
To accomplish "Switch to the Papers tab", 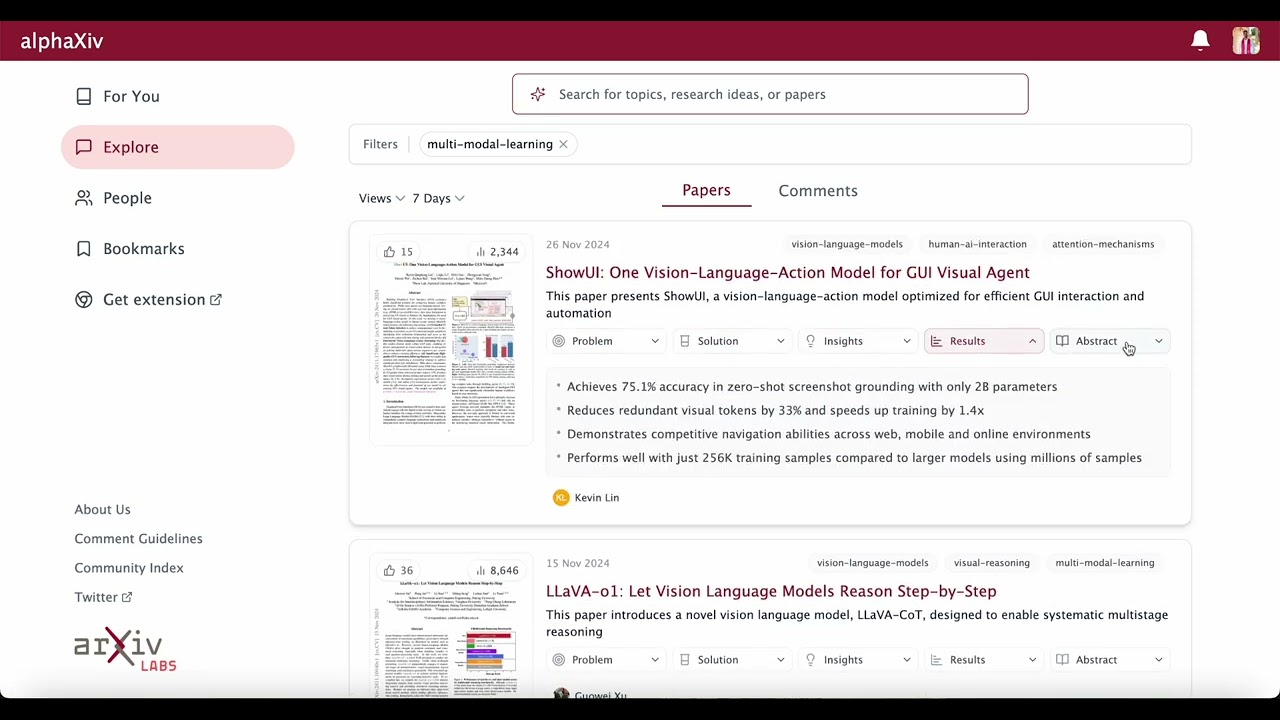I will click(x=706, y=190).
